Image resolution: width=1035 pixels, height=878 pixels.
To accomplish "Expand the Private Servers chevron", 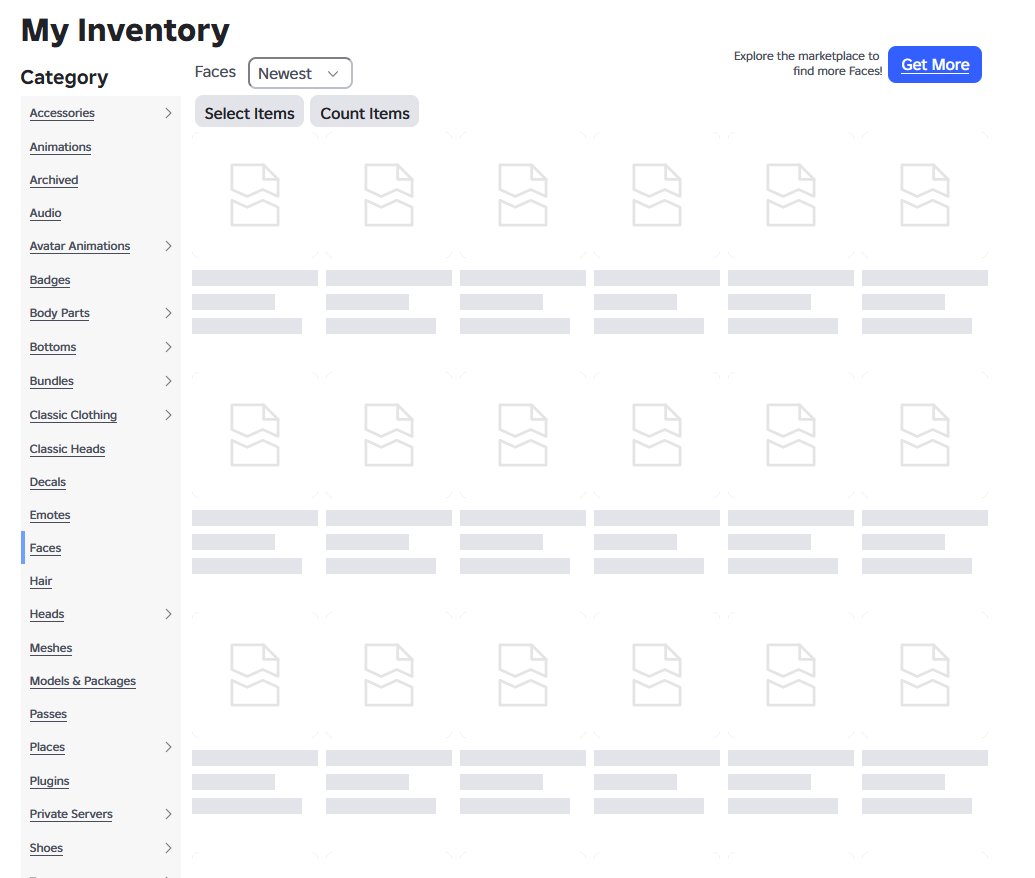I will click(x=168, y=814).
